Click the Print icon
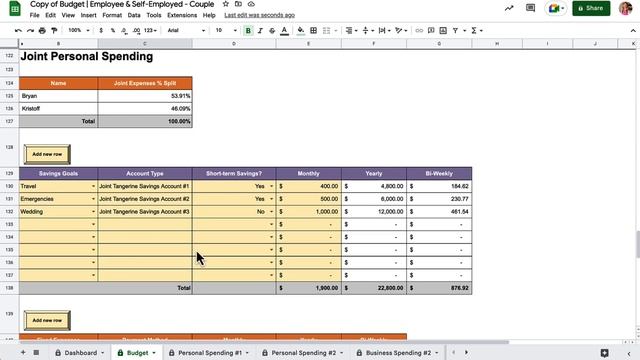Viewport: 640px width, 360px height. [42, 31]
